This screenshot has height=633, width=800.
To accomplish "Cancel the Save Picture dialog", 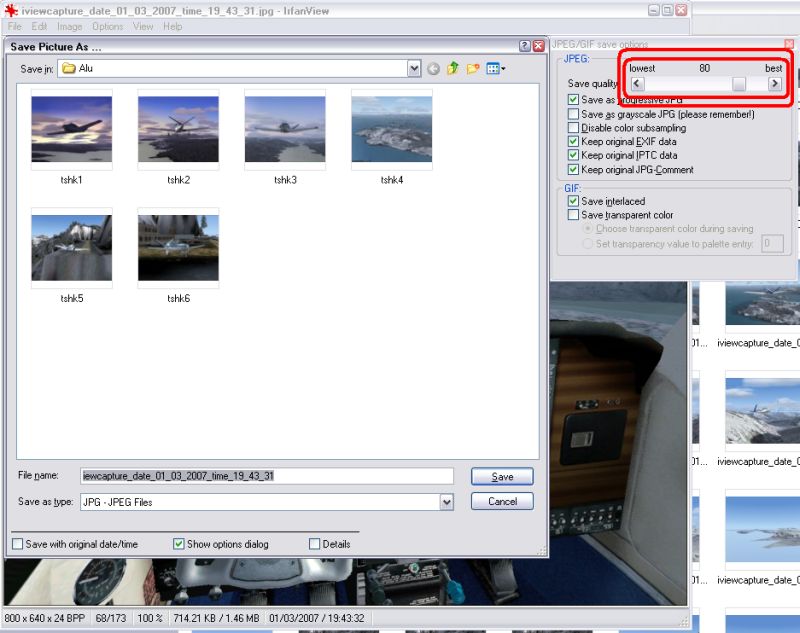I will tap(502, 501).
